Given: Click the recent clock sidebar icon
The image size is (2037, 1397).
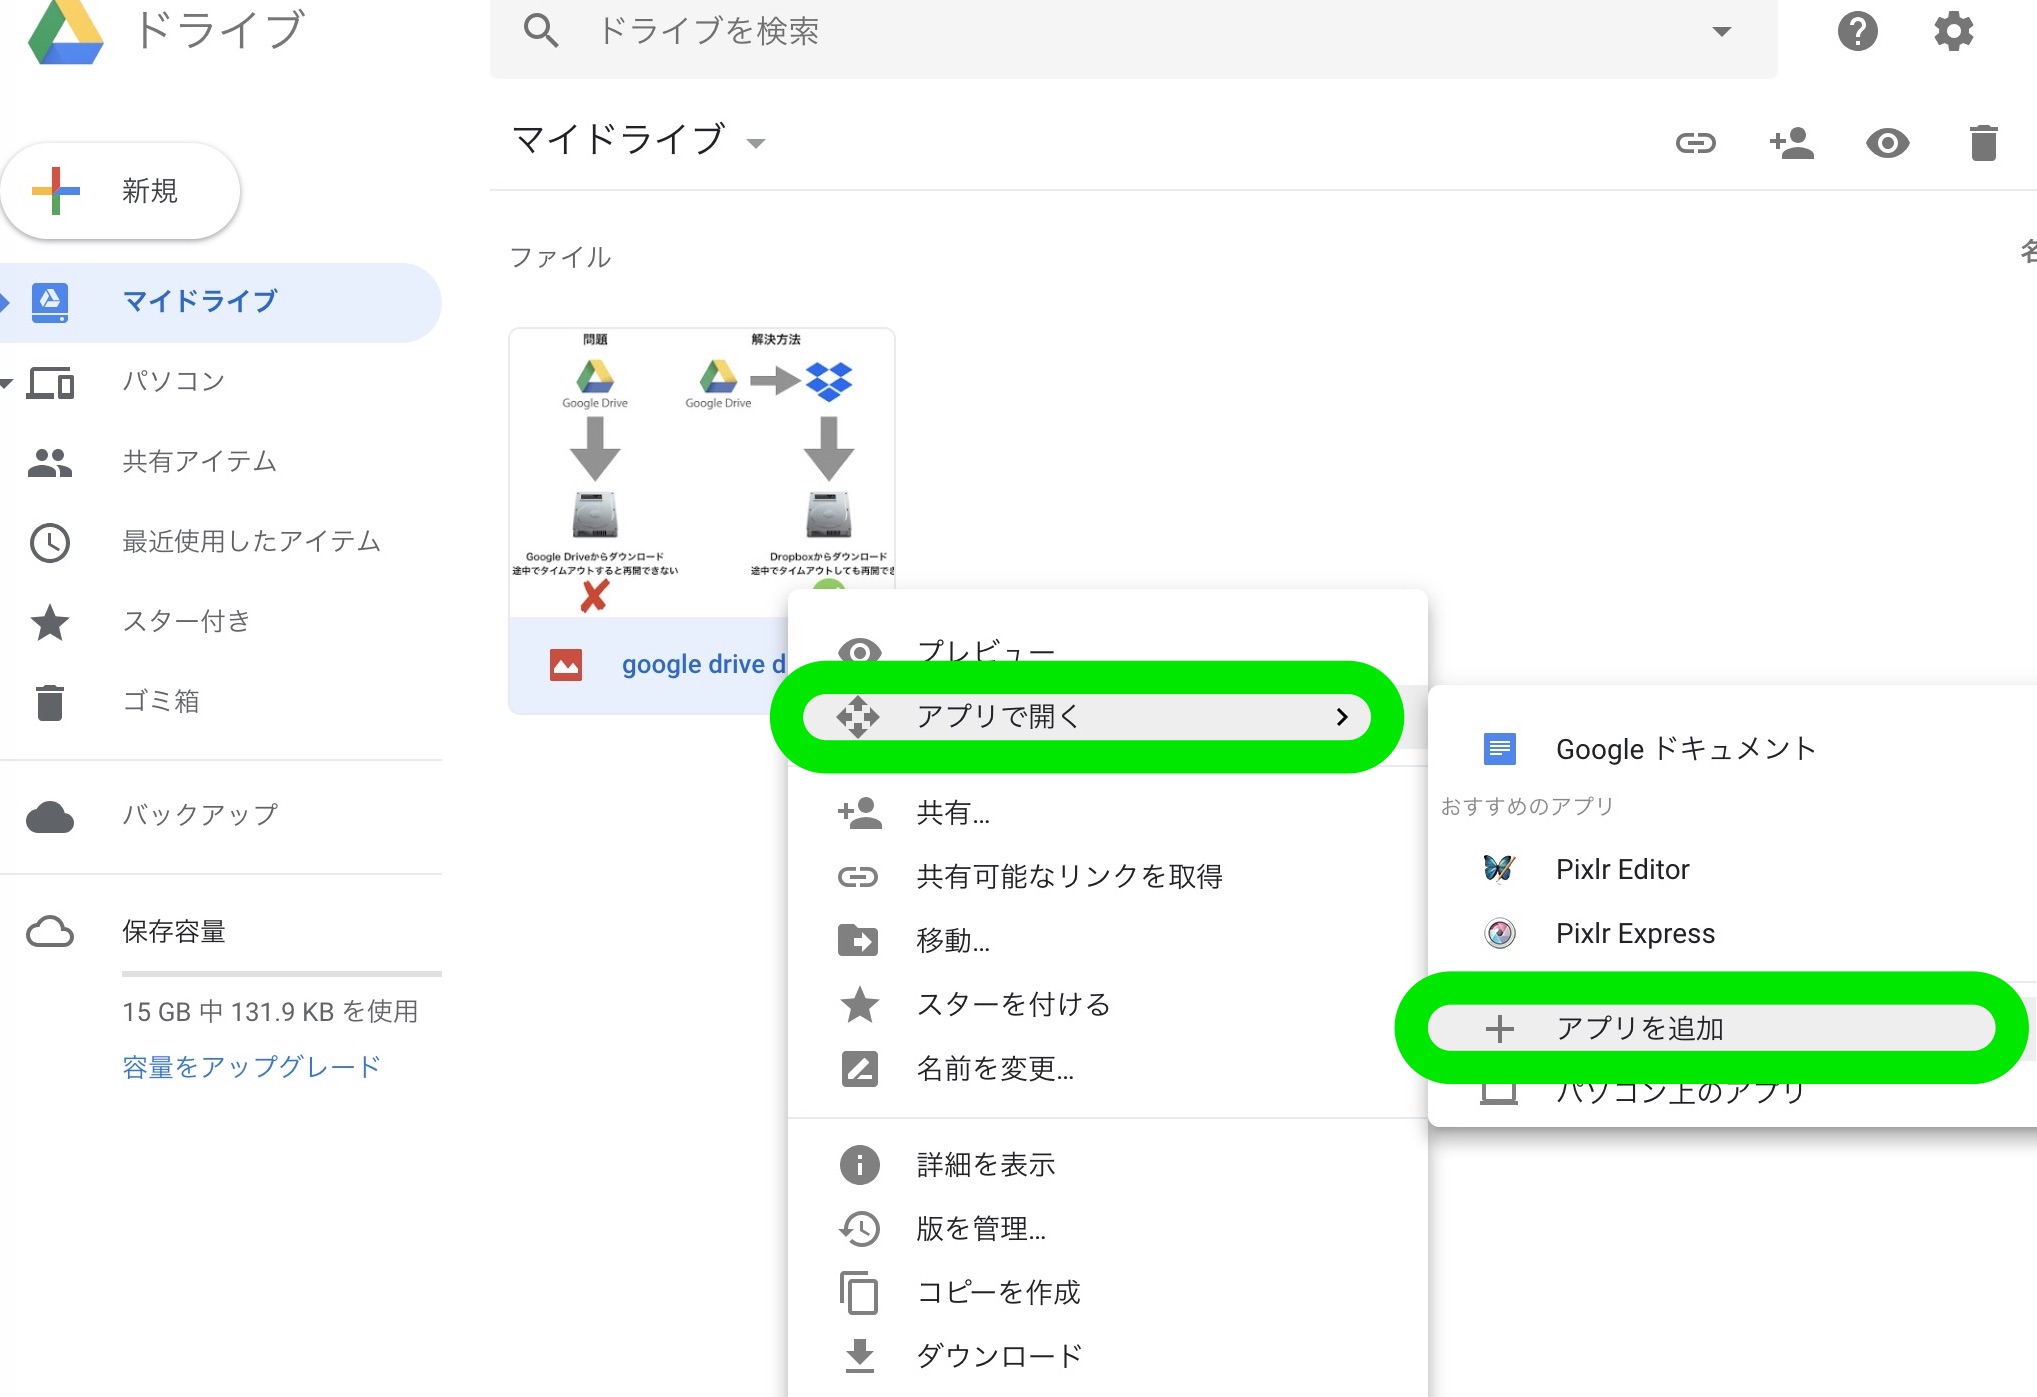Looking at the screenshot, I should point(50,543).
